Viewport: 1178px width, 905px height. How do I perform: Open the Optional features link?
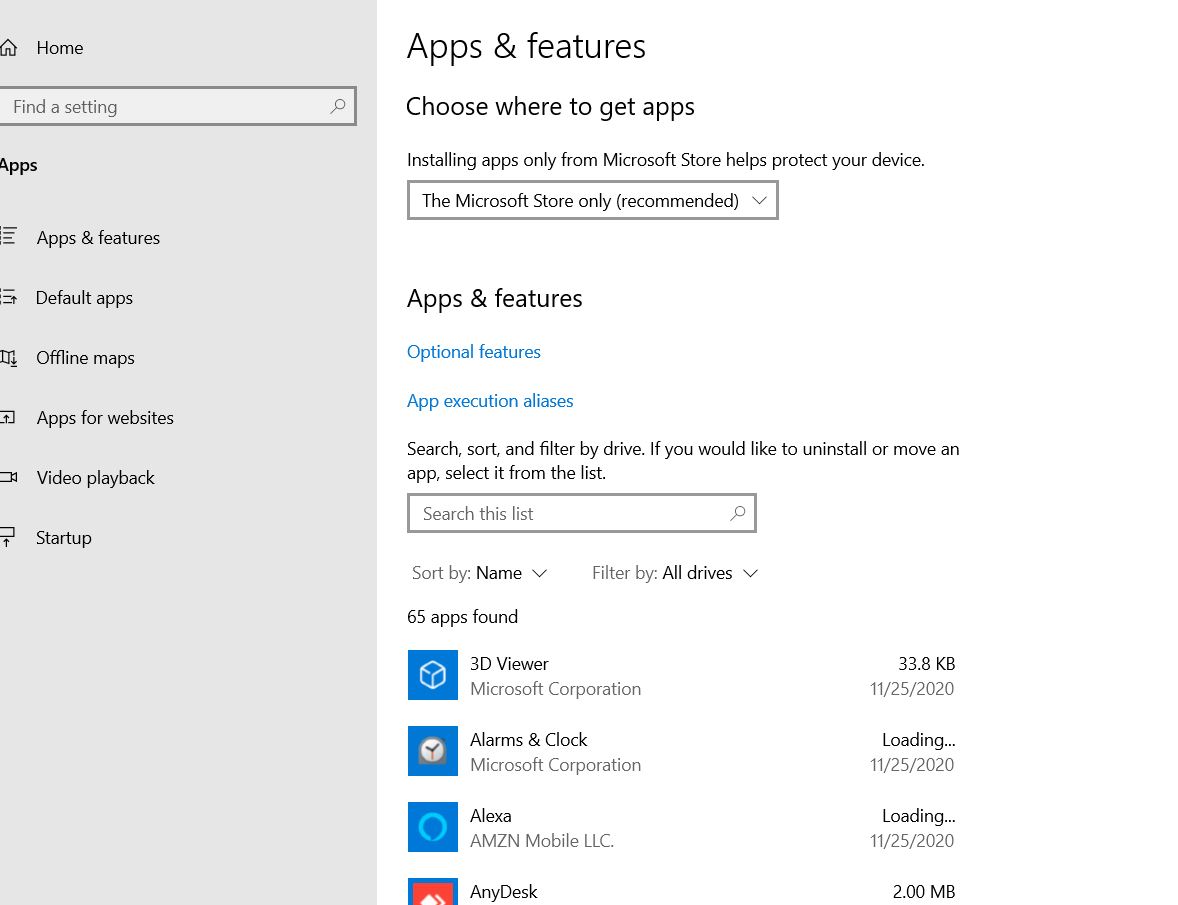point(473,351)
